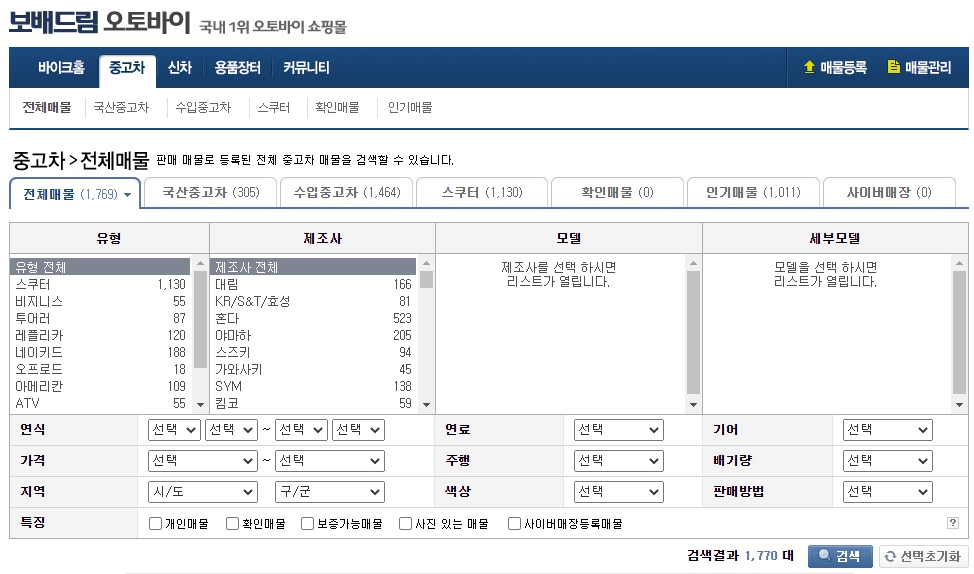Click the 모델 list scrollbar up arrow
974x574 pixels.
click(693, 263)
